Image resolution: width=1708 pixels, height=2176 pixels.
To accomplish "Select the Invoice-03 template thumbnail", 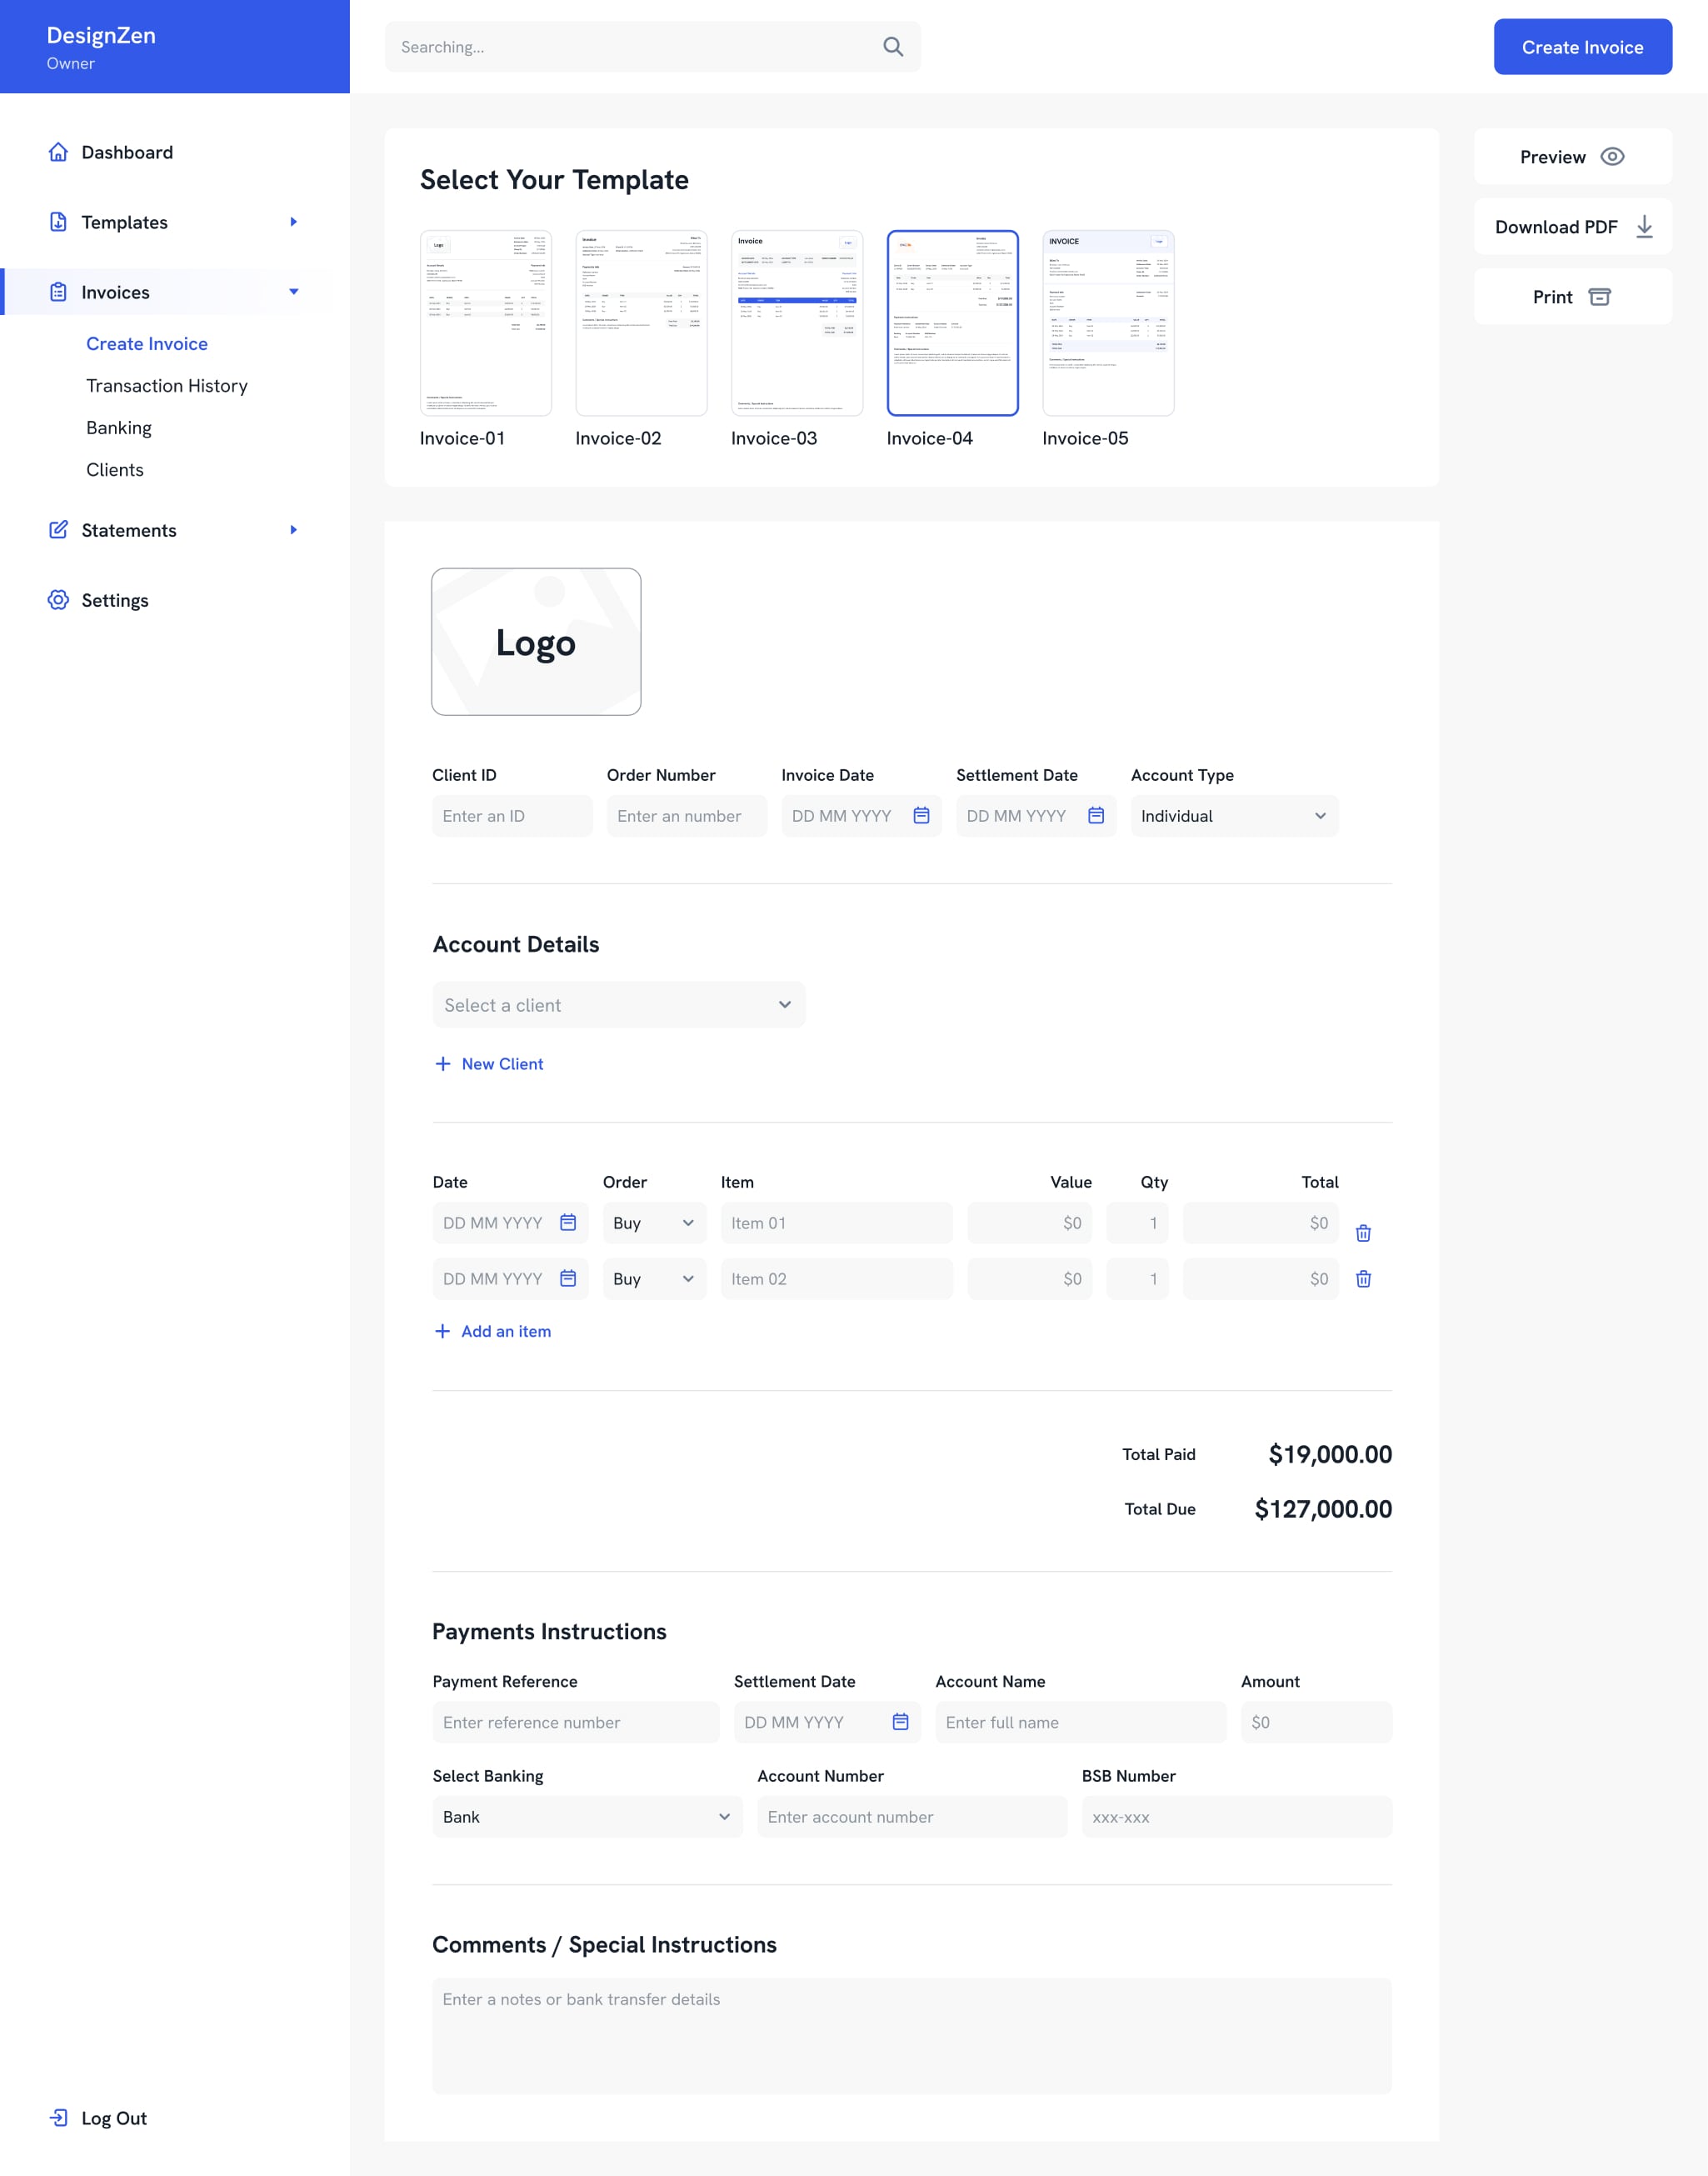I will (797, 323).
